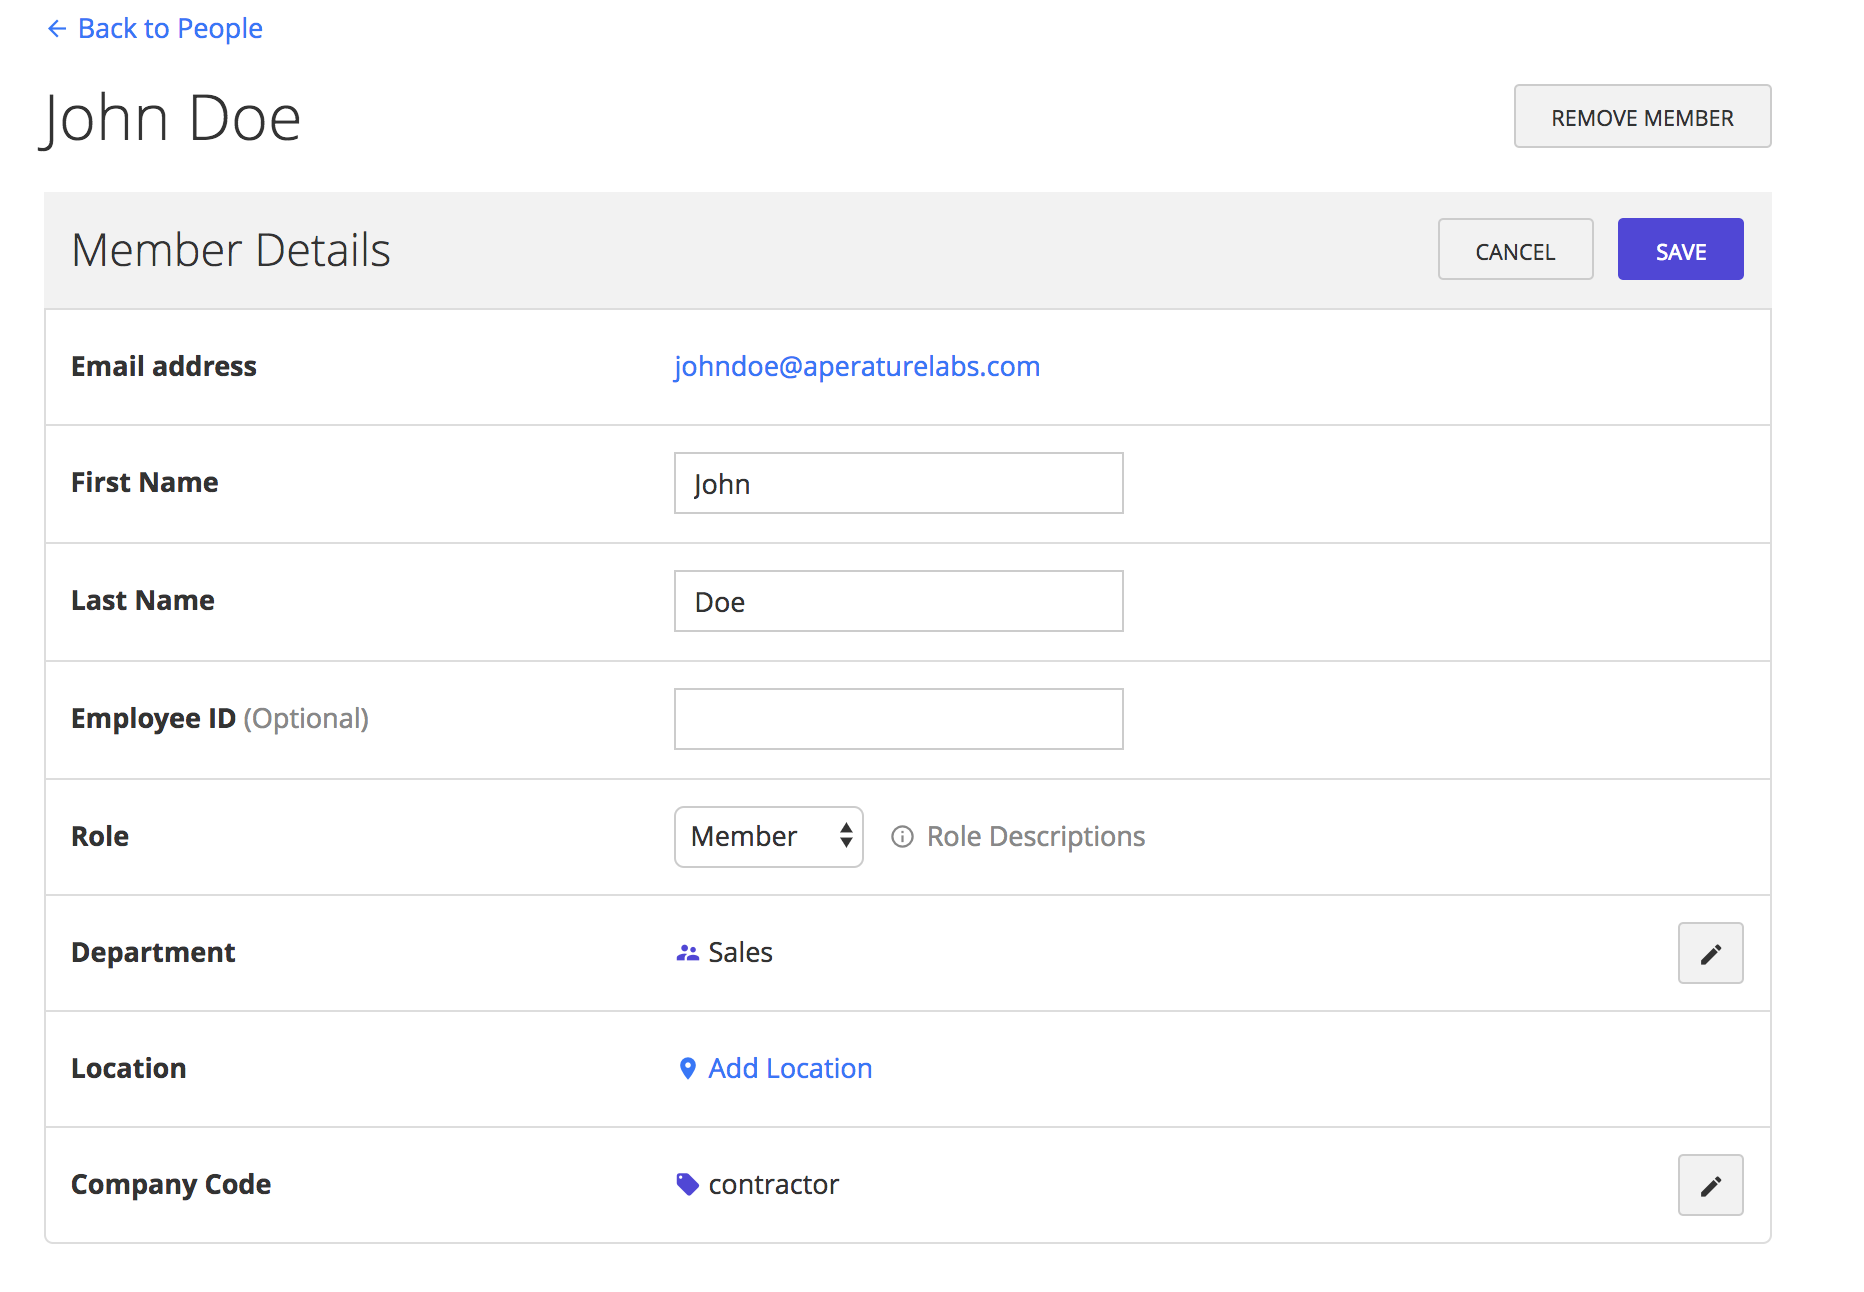
Task: Click the Role Descriptions info icon
Action: pos(902,836)
